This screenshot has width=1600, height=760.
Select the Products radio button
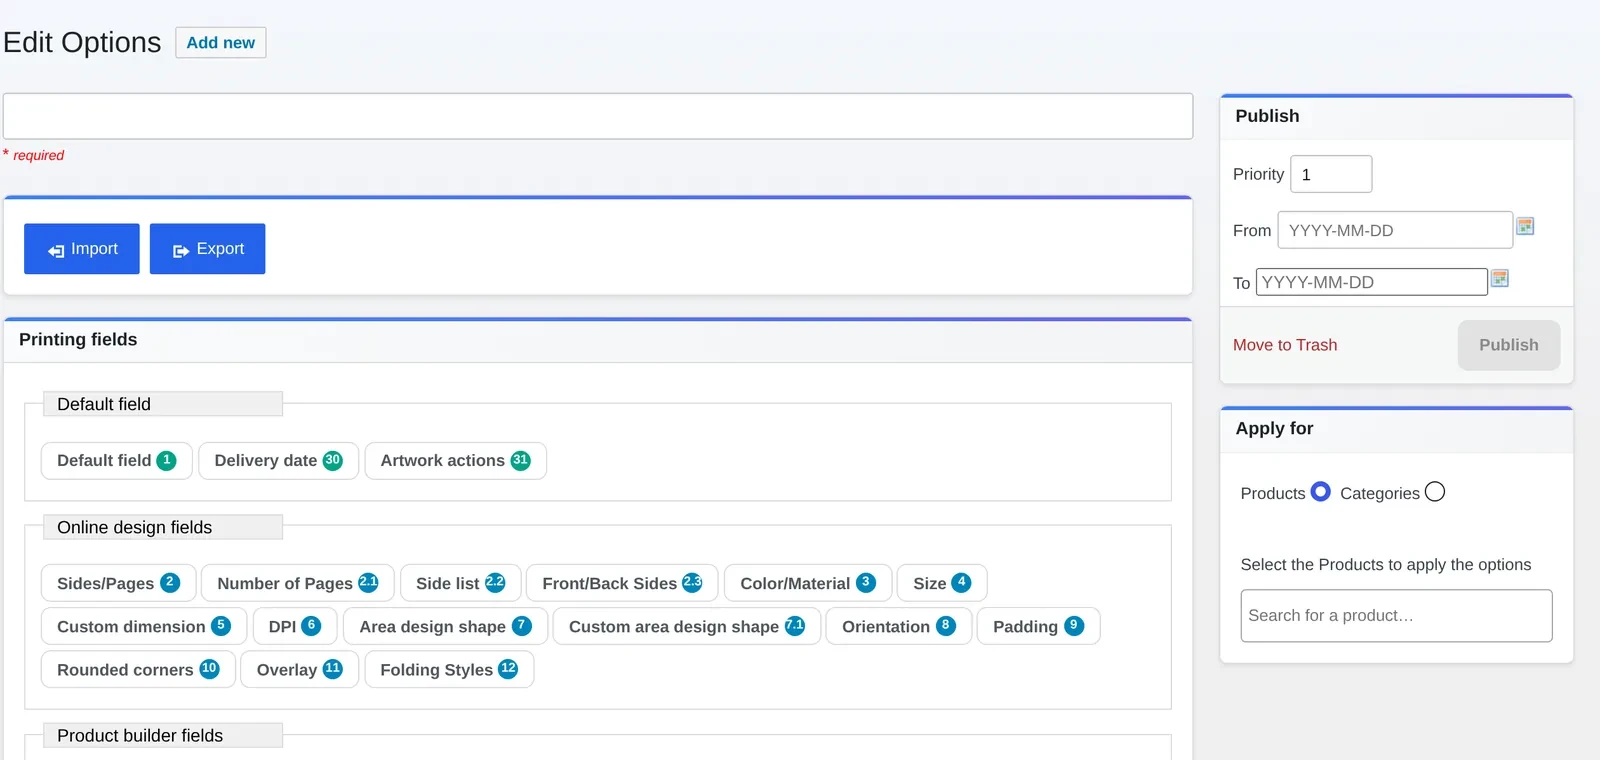1321,492
